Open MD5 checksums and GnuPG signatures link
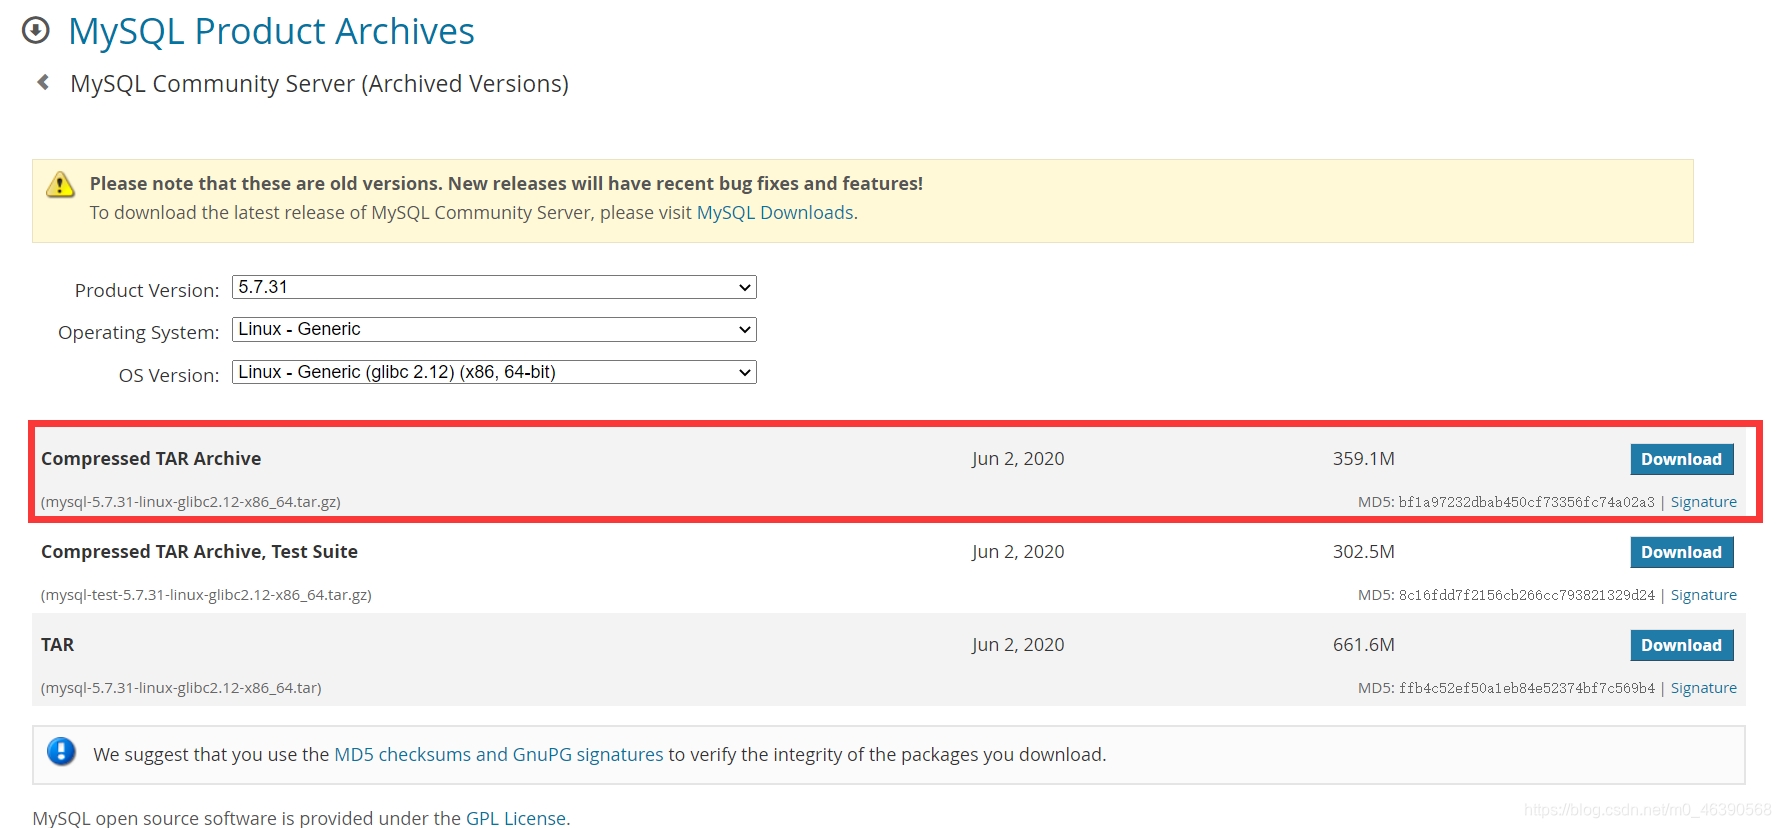Screen dimensions: 1781x828 point(499,755)
